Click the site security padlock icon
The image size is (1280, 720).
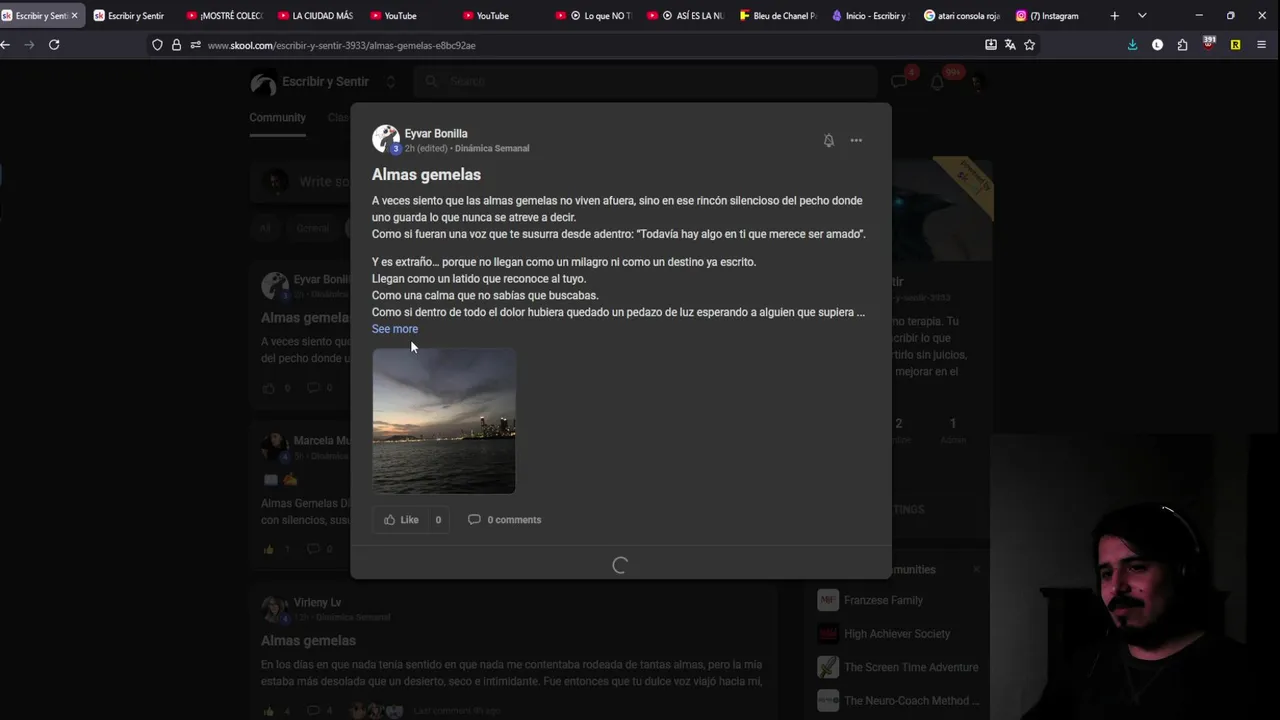[x=176, y=45]
